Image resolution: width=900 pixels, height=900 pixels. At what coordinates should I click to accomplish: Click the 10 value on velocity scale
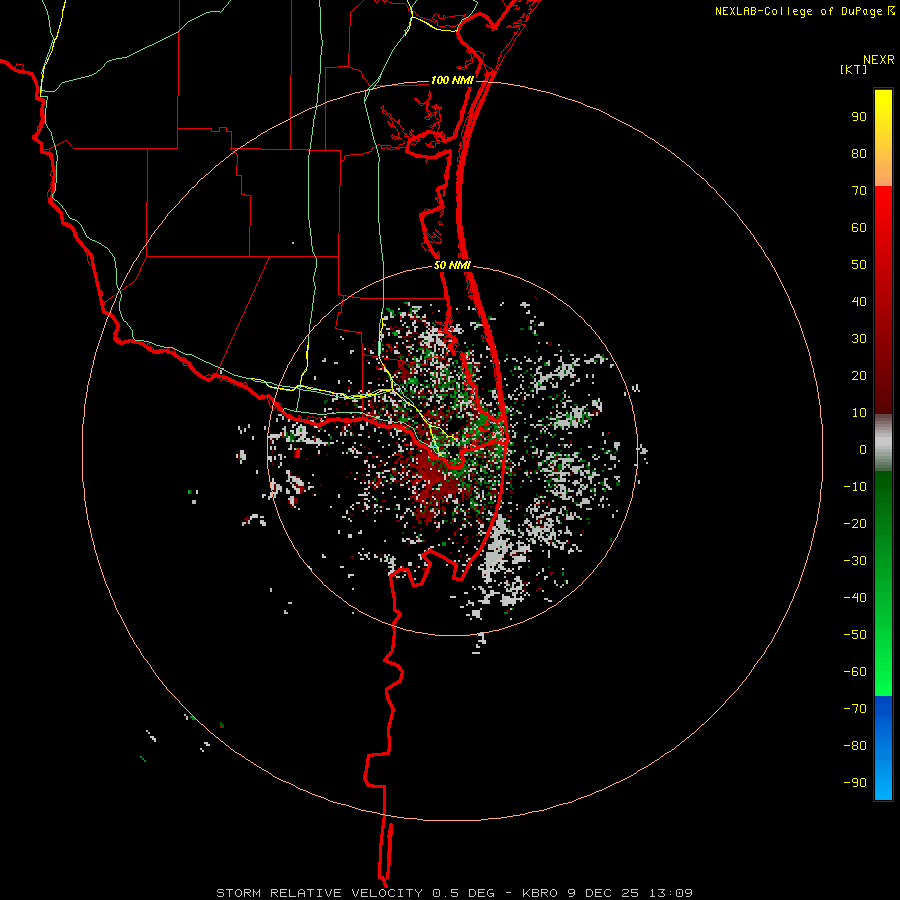859,413
